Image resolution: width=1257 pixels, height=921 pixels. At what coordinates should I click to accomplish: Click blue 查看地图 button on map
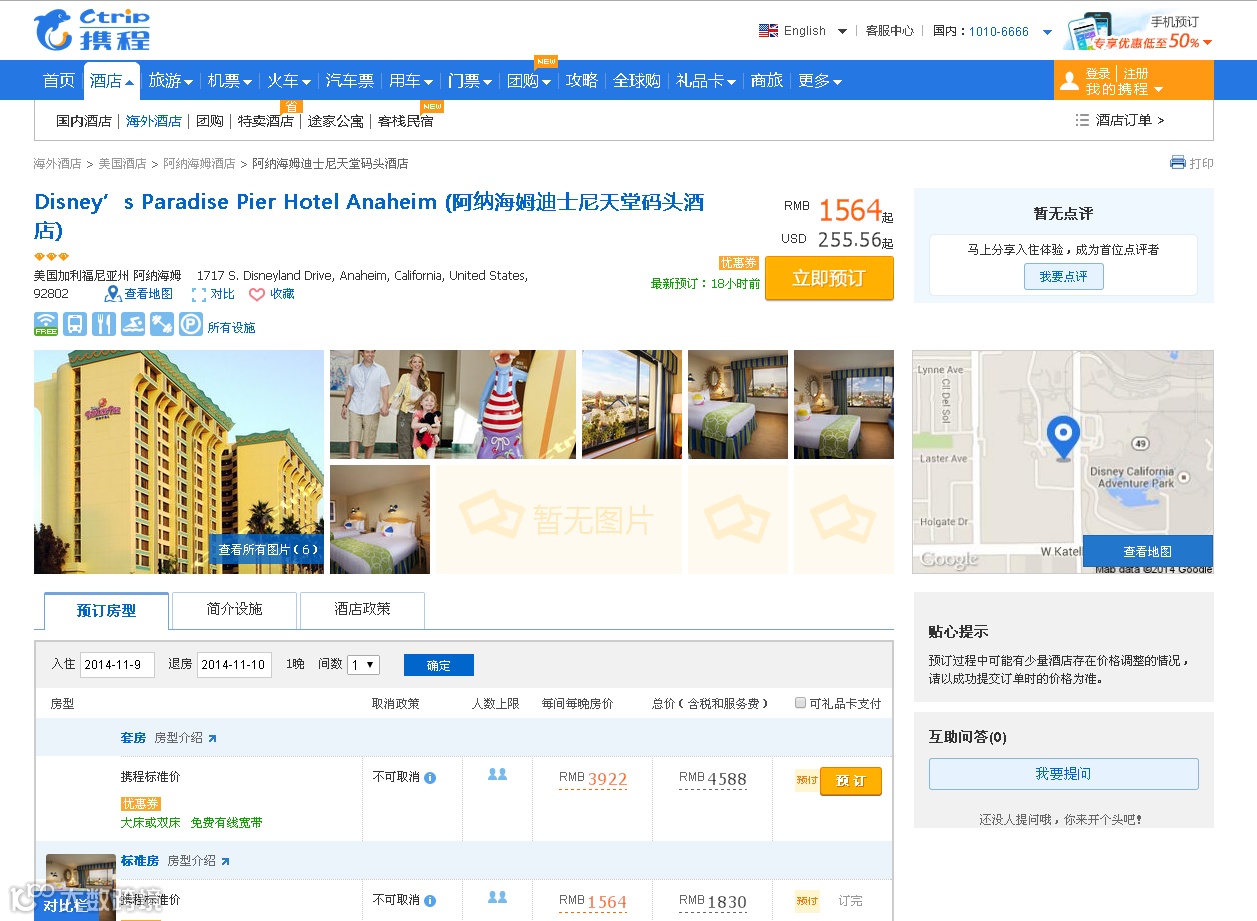(x=1147, y=551)
